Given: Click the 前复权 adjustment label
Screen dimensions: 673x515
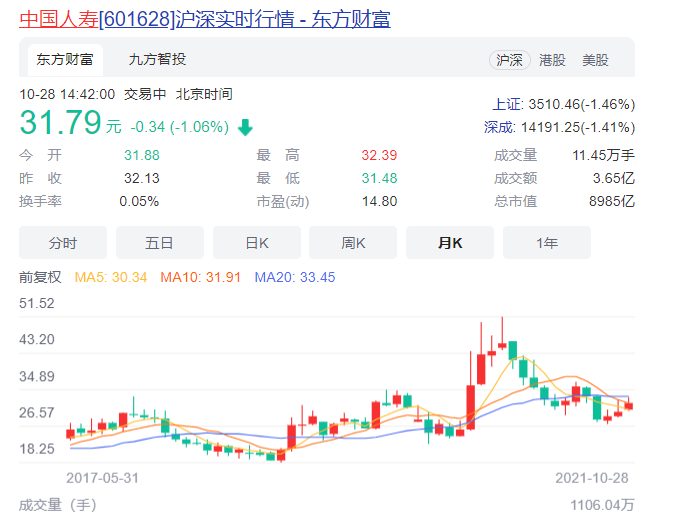Looking at the screenshot, I should click(x=40, y=277).
